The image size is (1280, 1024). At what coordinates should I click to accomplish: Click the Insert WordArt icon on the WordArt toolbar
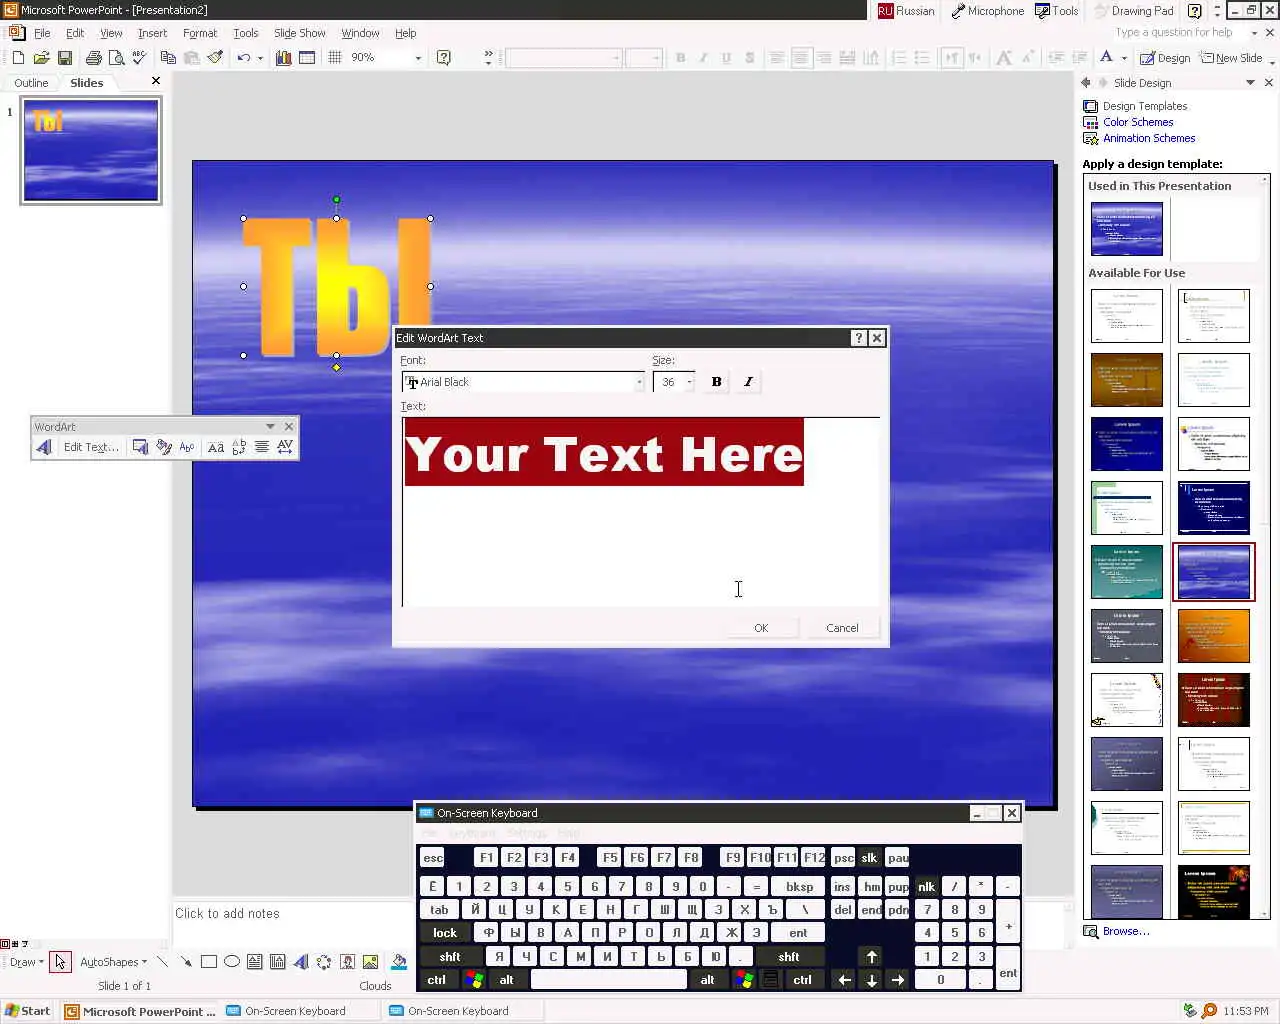(x=43, y=447)
